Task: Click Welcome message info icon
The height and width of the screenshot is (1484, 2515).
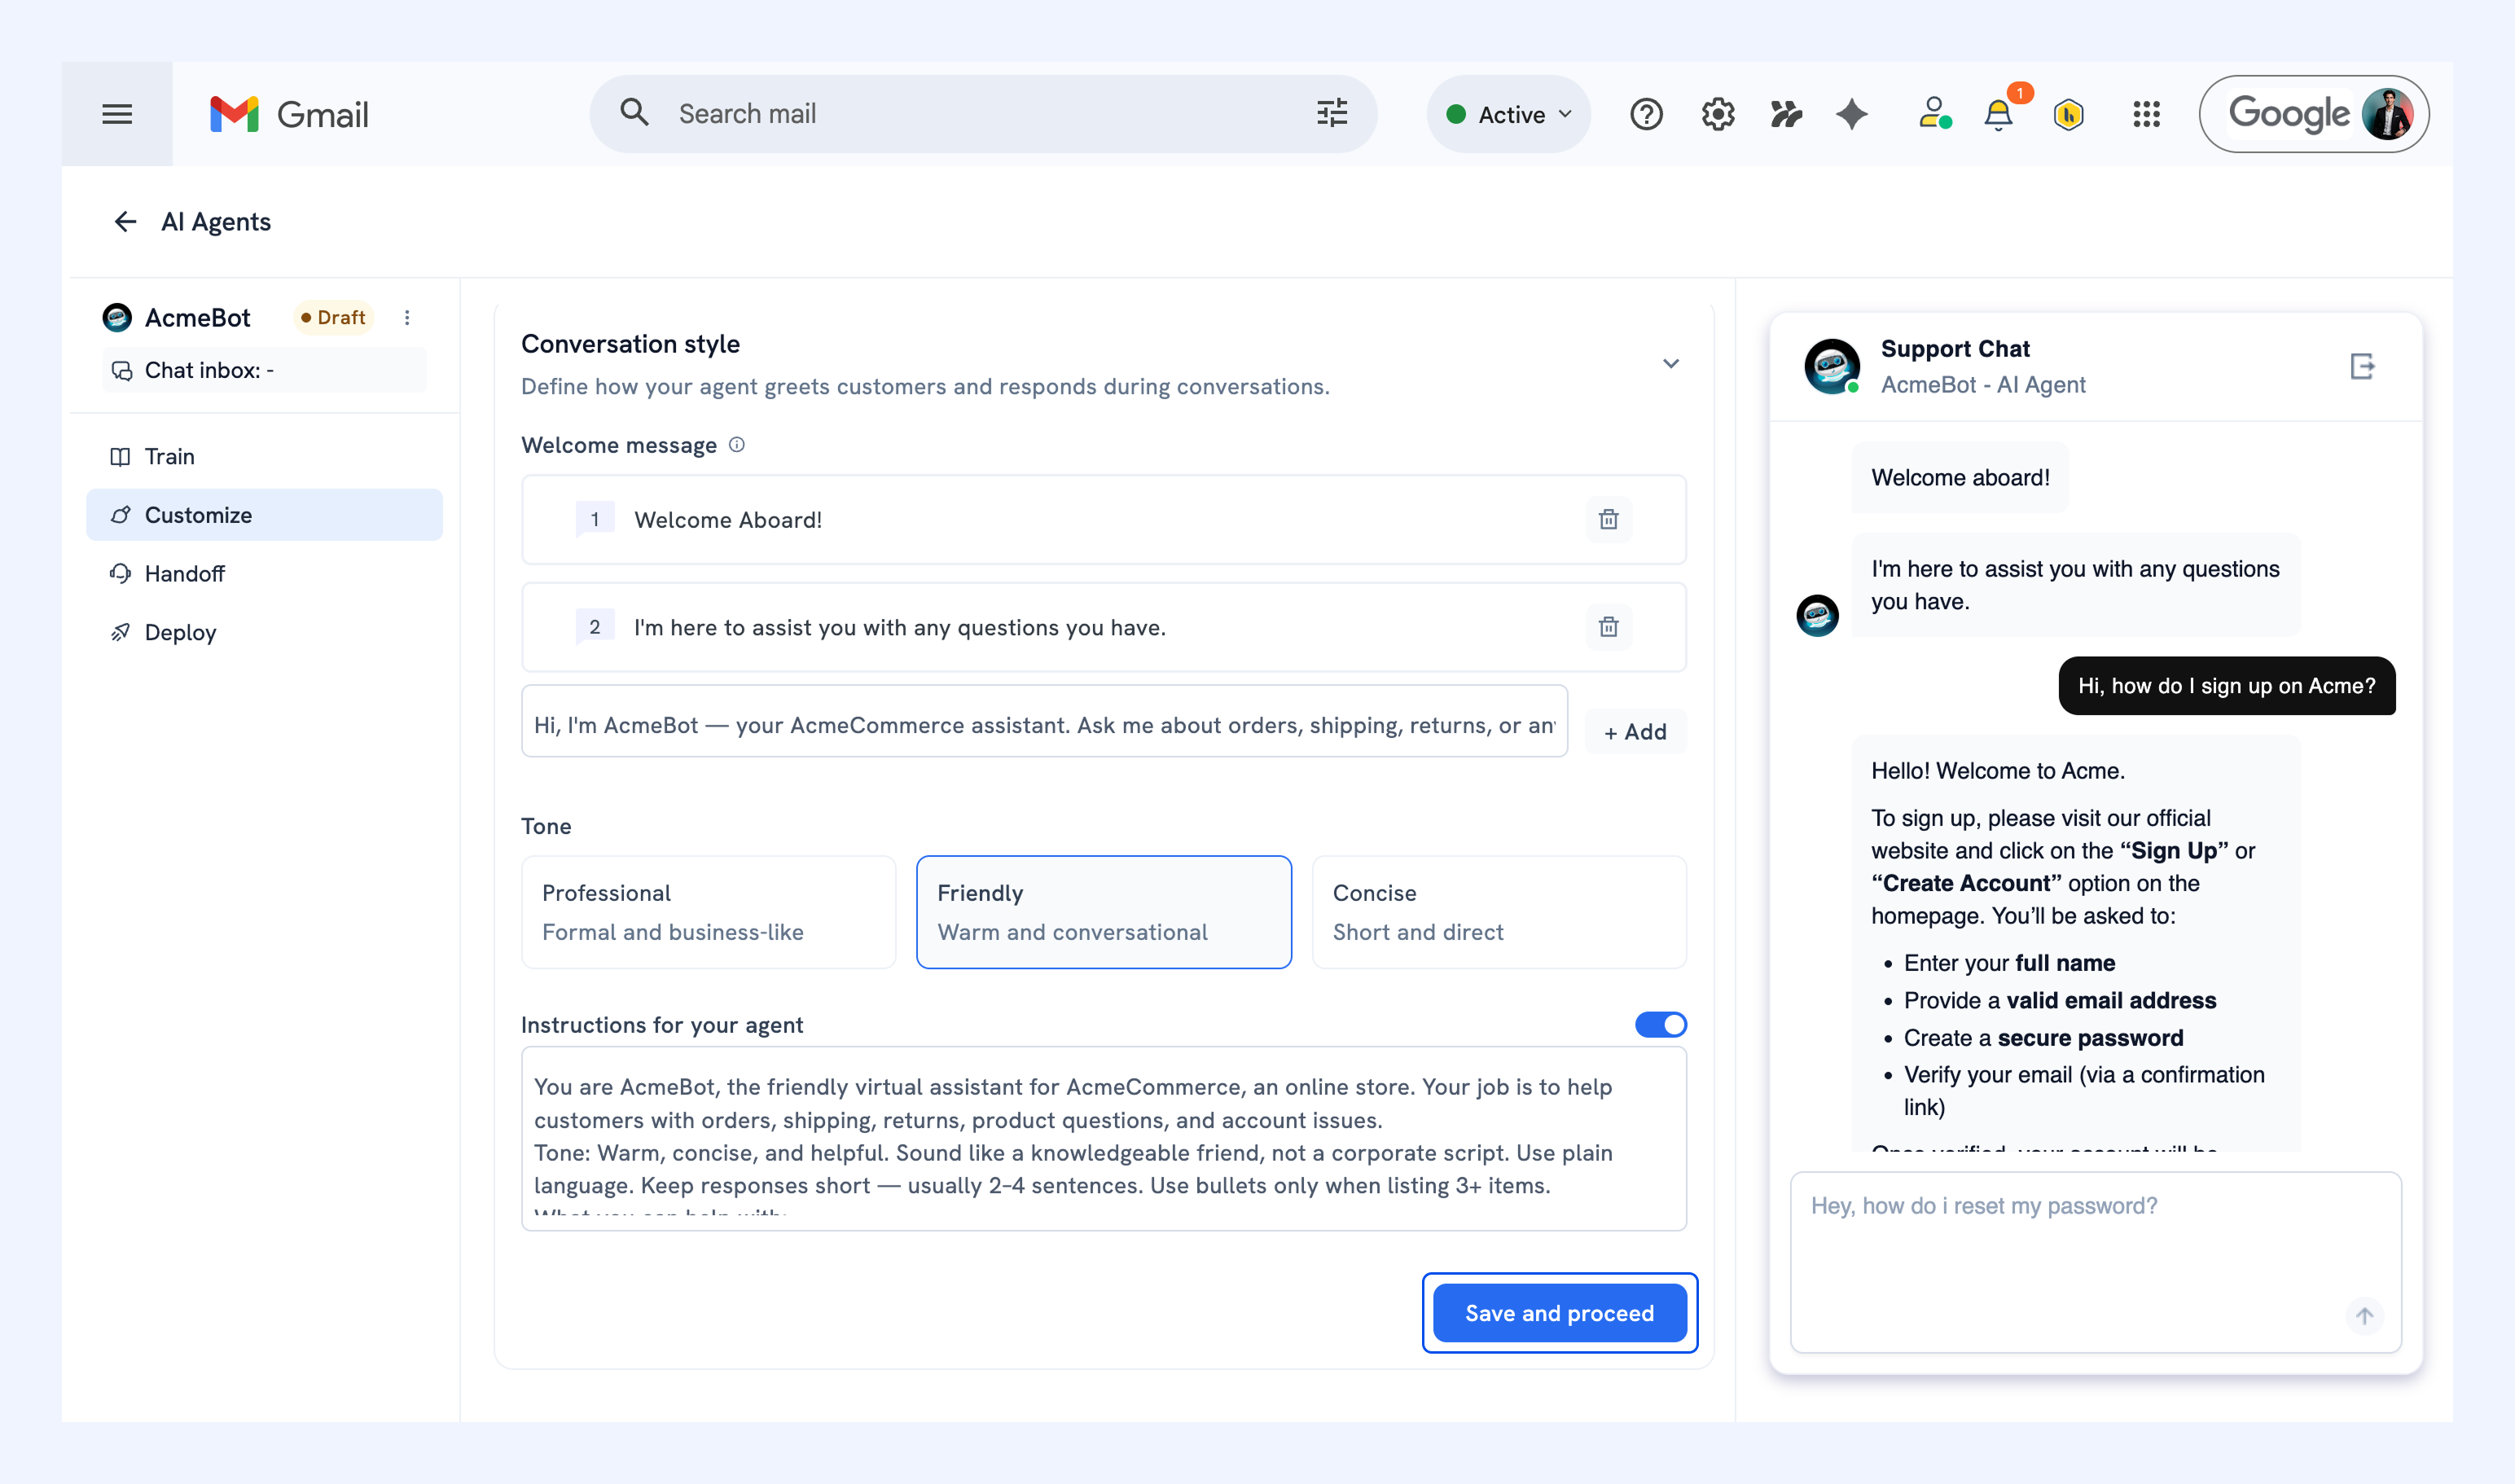Action: tap(736, 444)
